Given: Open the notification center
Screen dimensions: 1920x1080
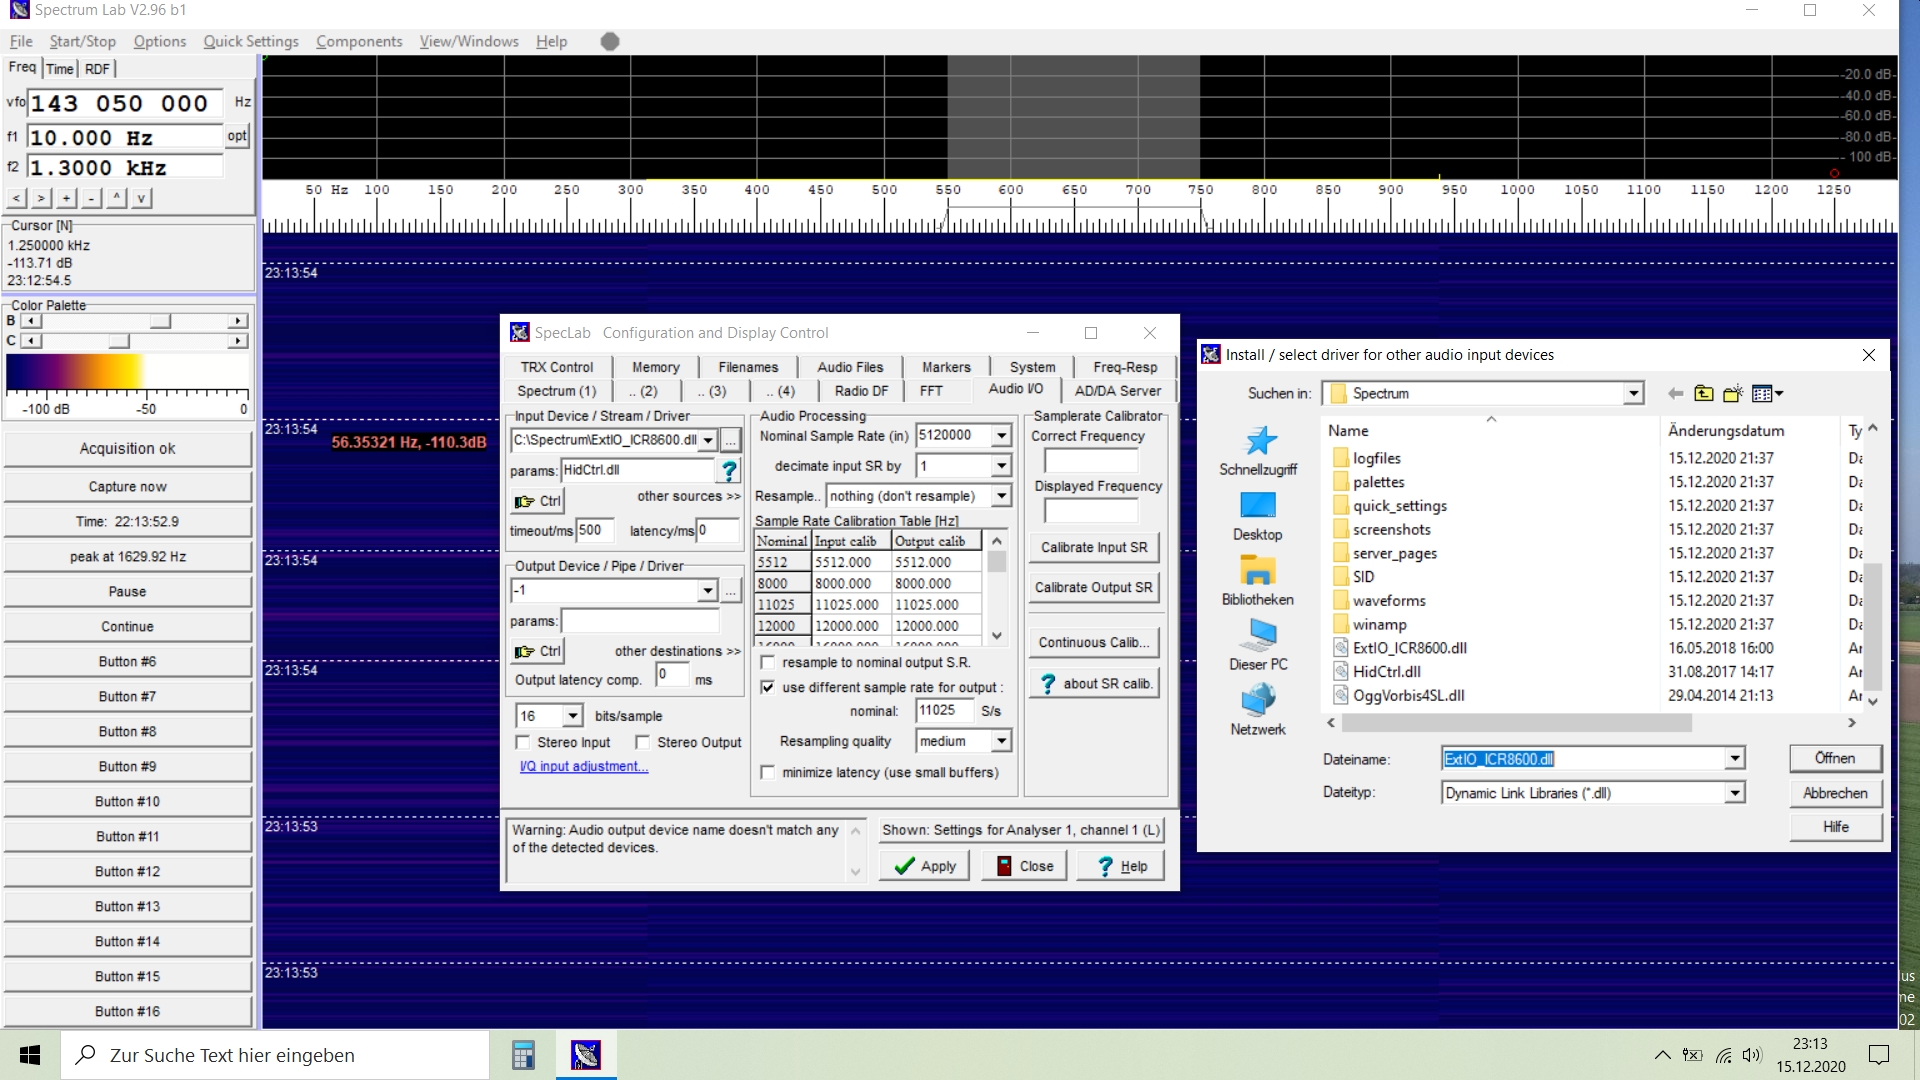Looking at the screenshot, I should coord(1879,1055).
